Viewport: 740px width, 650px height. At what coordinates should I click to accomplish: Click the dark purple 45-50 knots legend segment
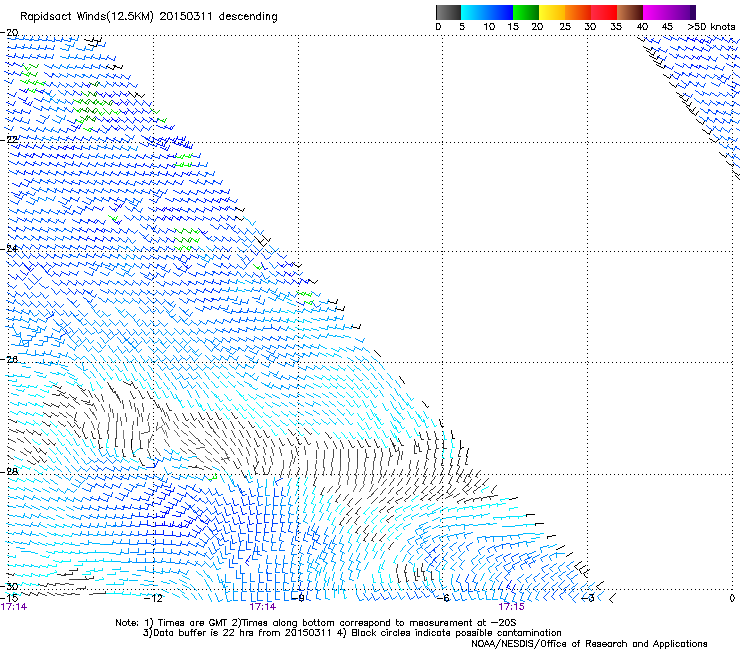coord(682,12)
